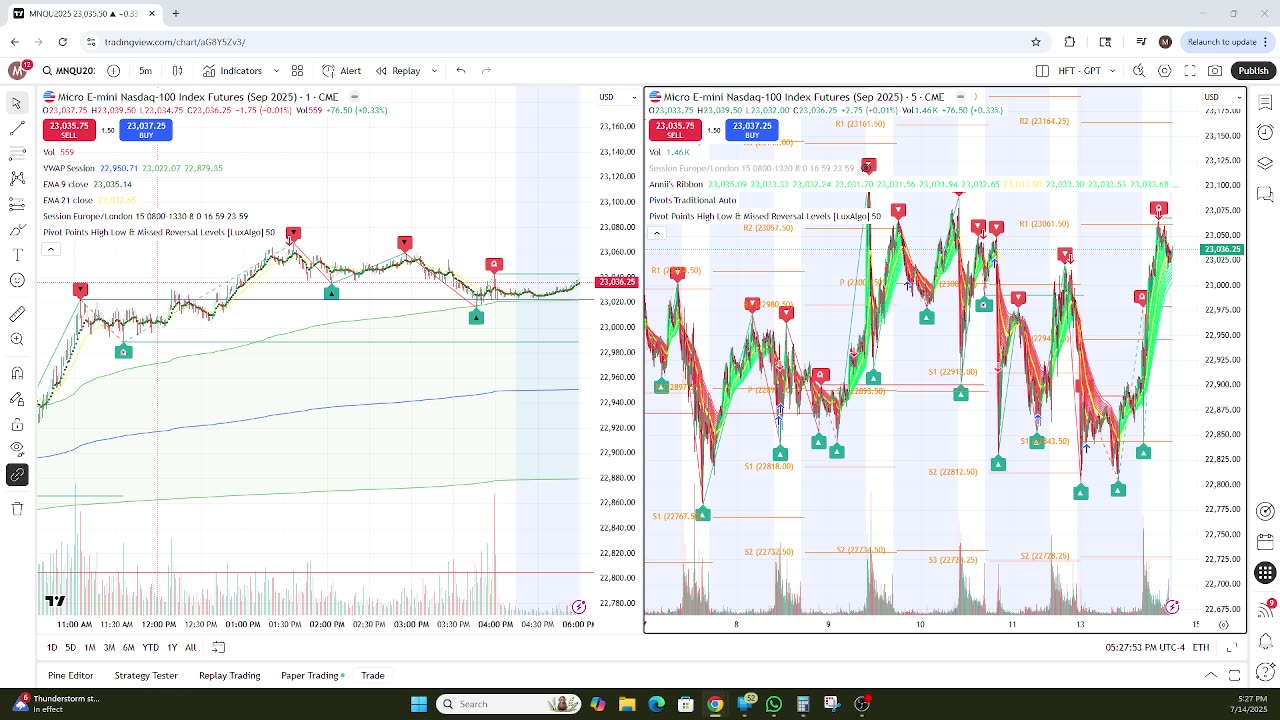This screenshot has height=720, width=1280.
Task: Select the trend line drawing tool
Action: click(17, 128)
